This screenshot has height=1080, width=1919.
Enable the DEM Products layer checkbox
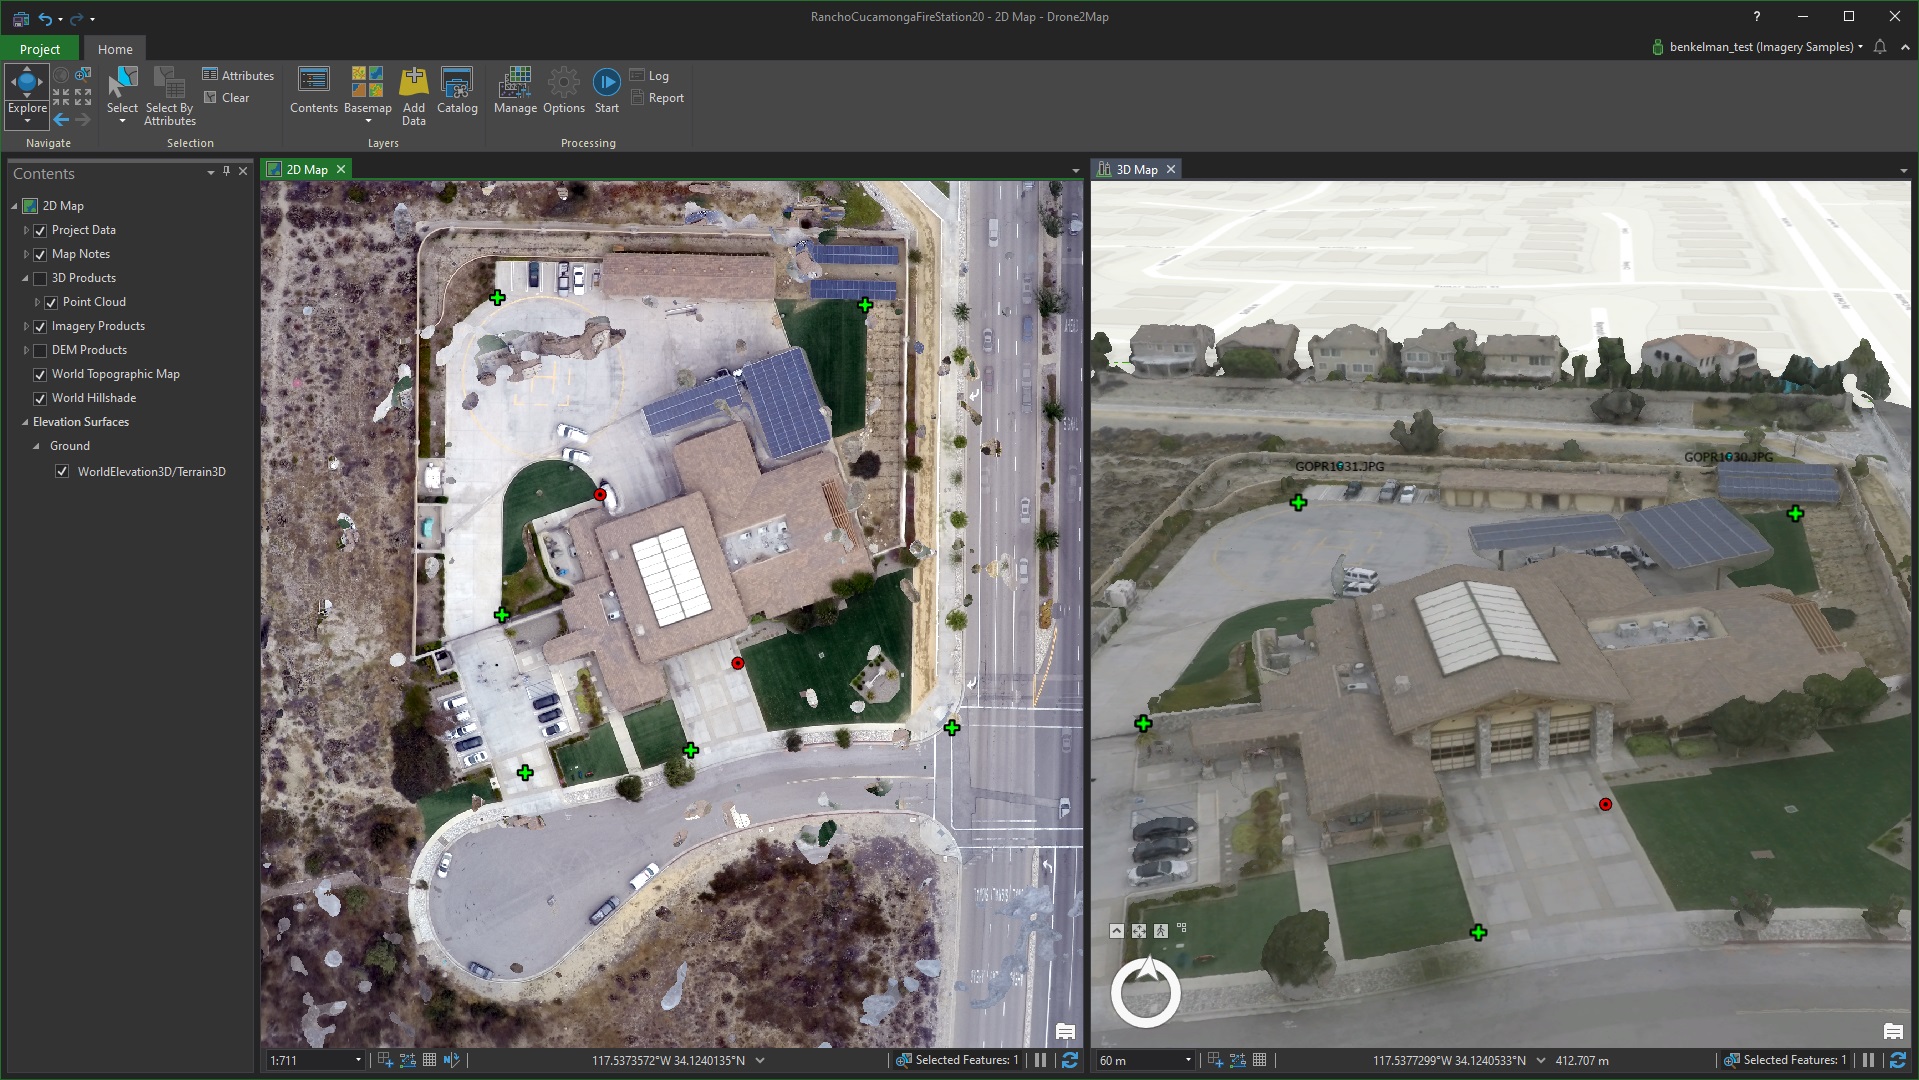click(39, 350)
